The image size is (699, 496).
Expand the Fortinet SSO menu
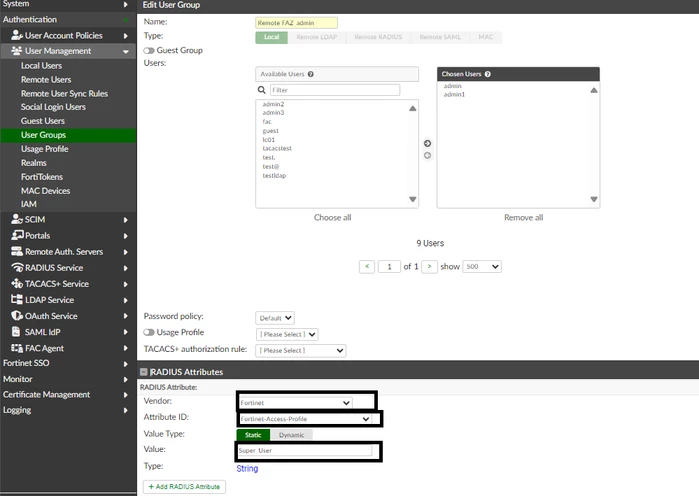click(x=126, y=364)
